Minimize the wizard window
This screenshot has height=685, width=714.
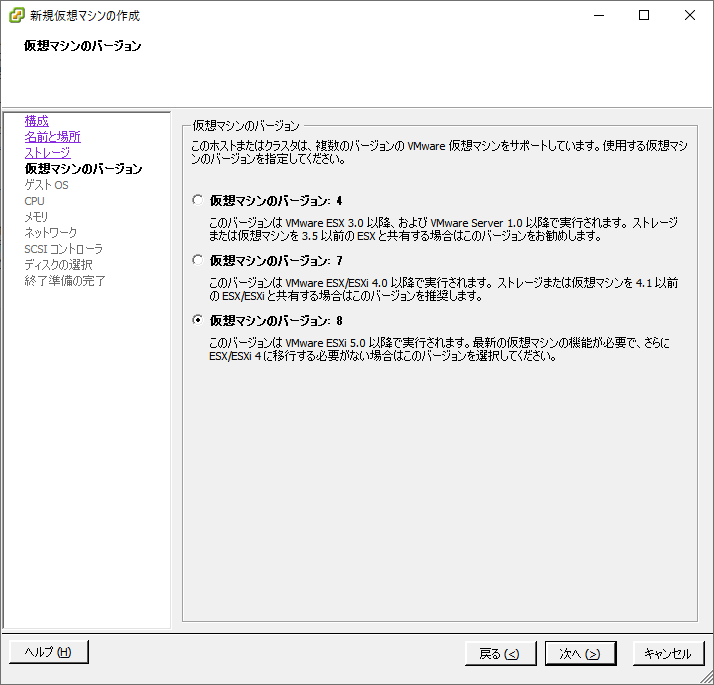click(x=599, y=15)
